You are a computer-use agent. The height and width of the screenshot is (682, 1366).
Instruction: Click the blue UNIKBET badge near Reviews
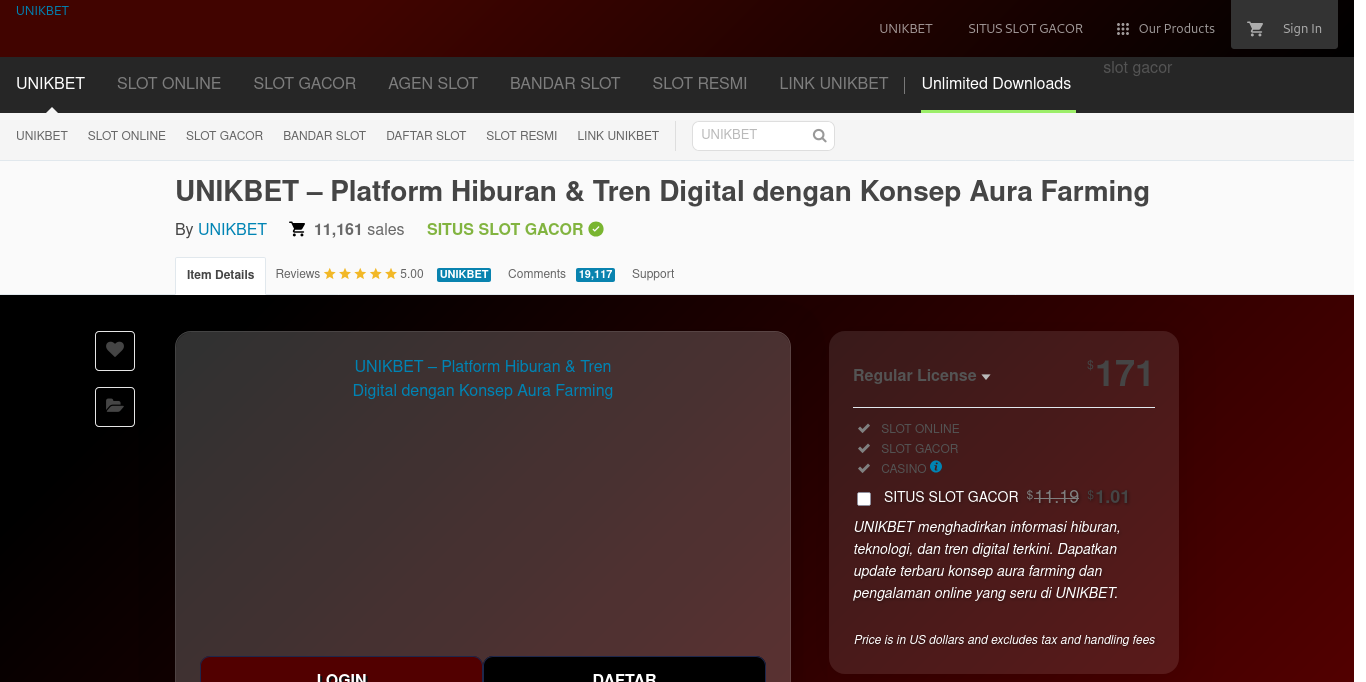[463, 274]
